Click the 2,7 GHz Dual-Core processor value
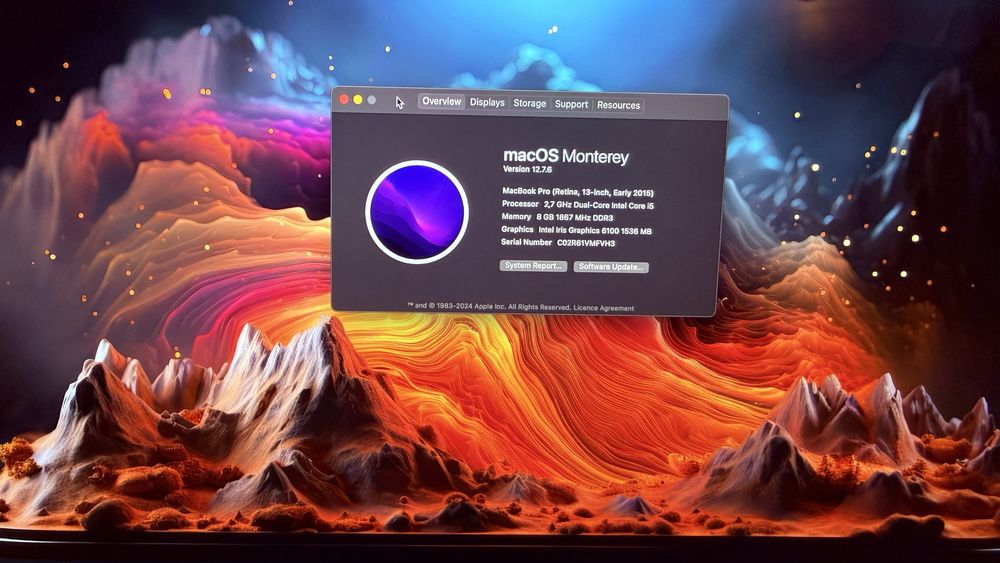This screenshot has width=1000, height=563. point(599,205)
